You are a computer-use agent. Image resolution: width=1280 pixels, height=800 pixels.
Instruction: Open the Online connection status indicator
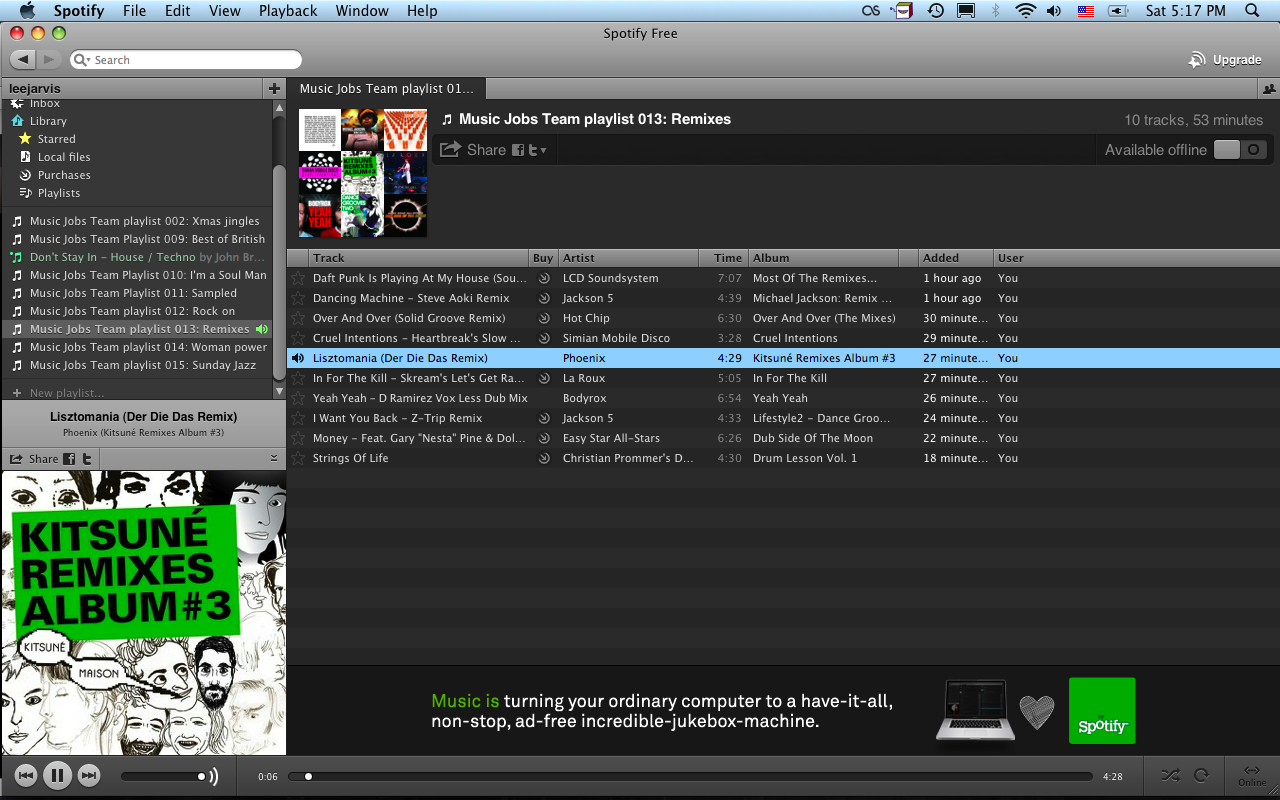[1251, 775]
